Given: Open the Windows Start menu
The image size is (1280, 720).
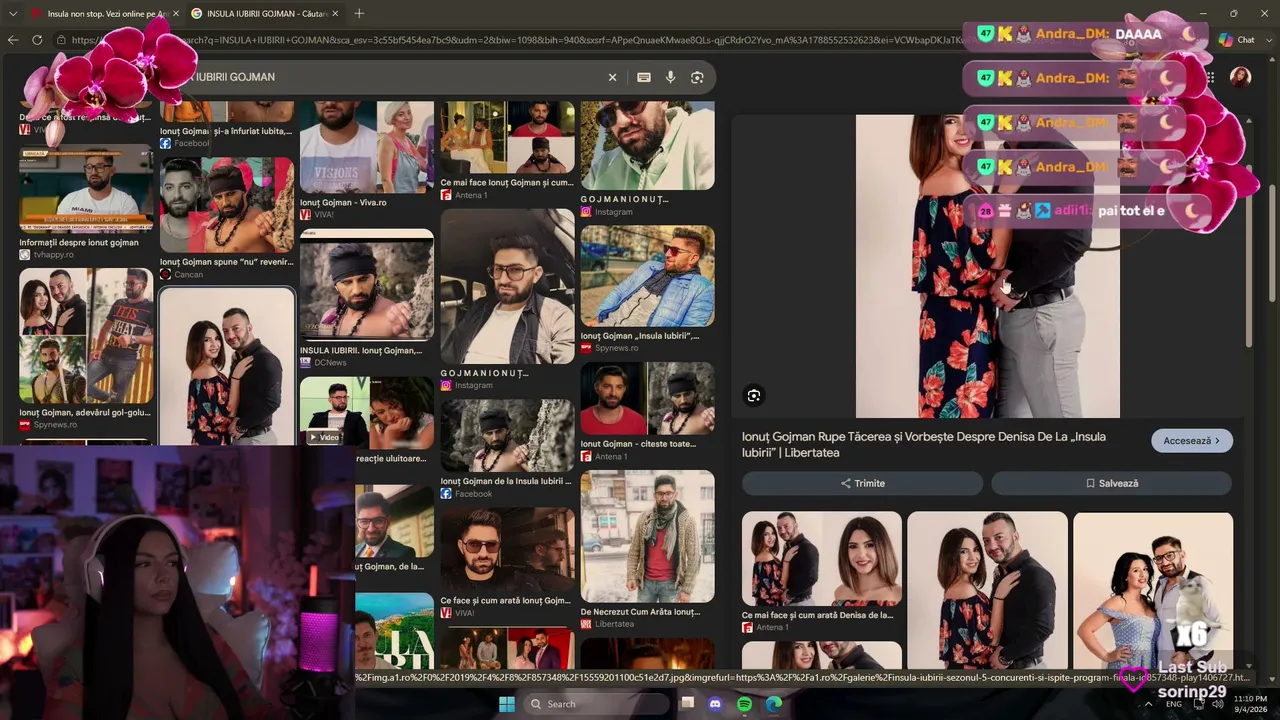Looking at the screenshot, I should pos(507,704).
